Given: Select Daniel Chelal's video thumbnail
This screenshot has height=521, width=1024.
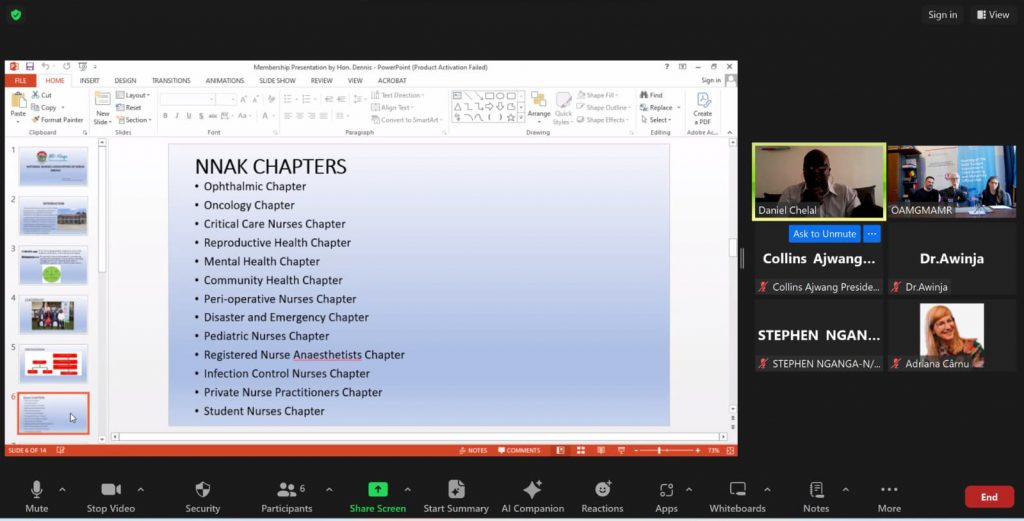Looking at the screenshot, I should coord(818,181).
